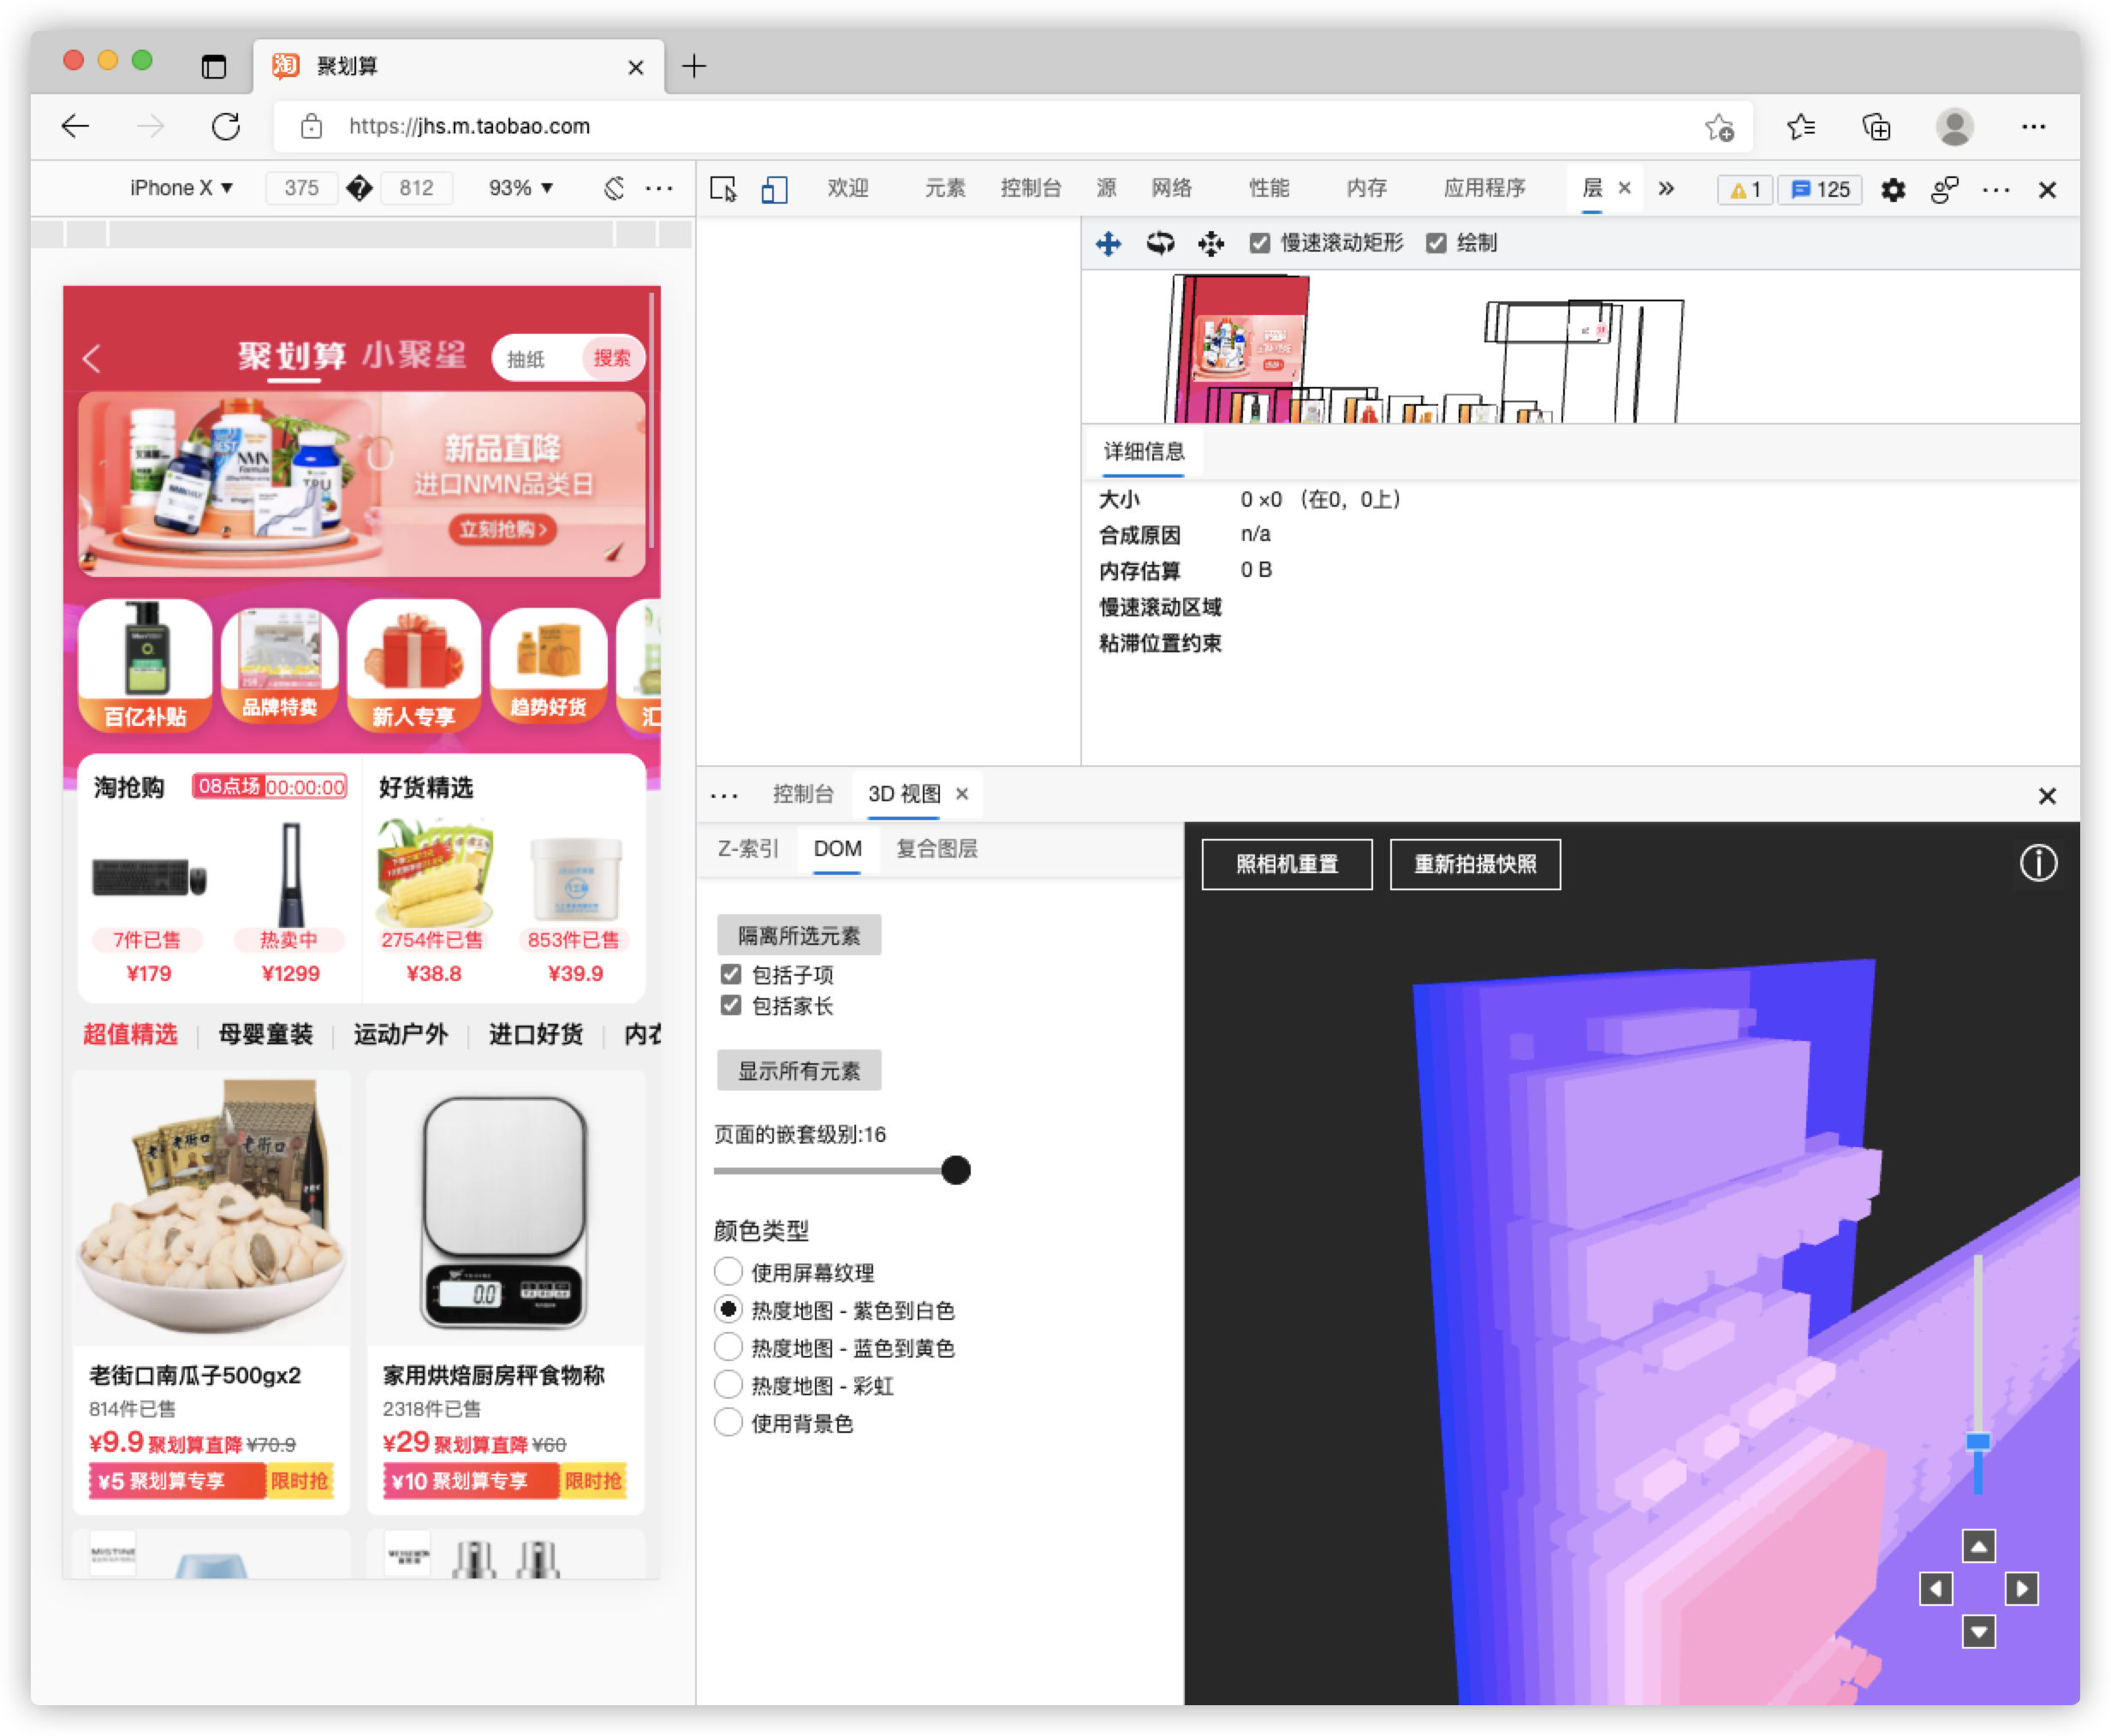Image resolution: width=2111 pixels, height=1736 pixels.
Task: Open DevTools settings gear
Action: click(x=1892, y=190)
